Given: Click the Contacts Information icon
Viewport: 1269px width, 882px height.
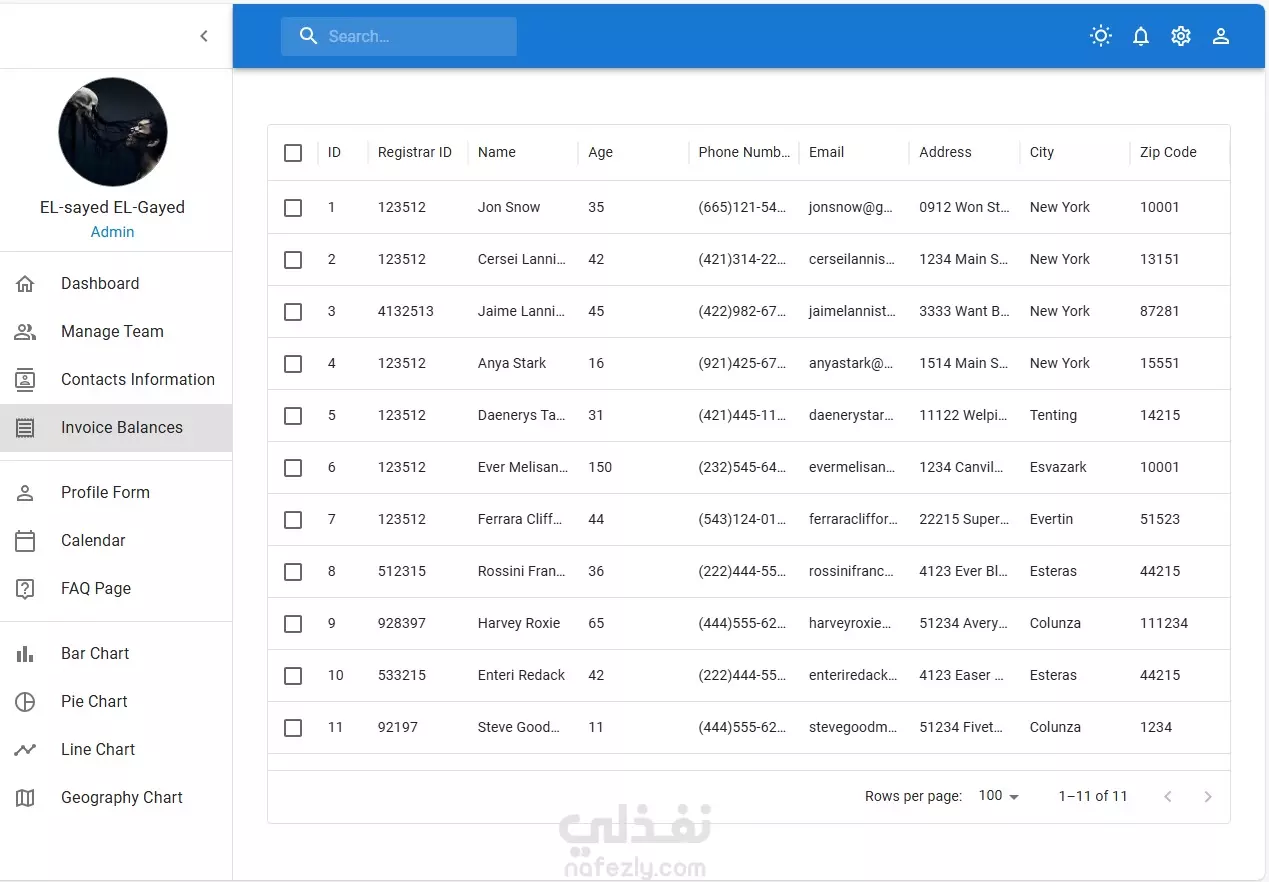Looking at the screenshot, I should tap(25, 380).
